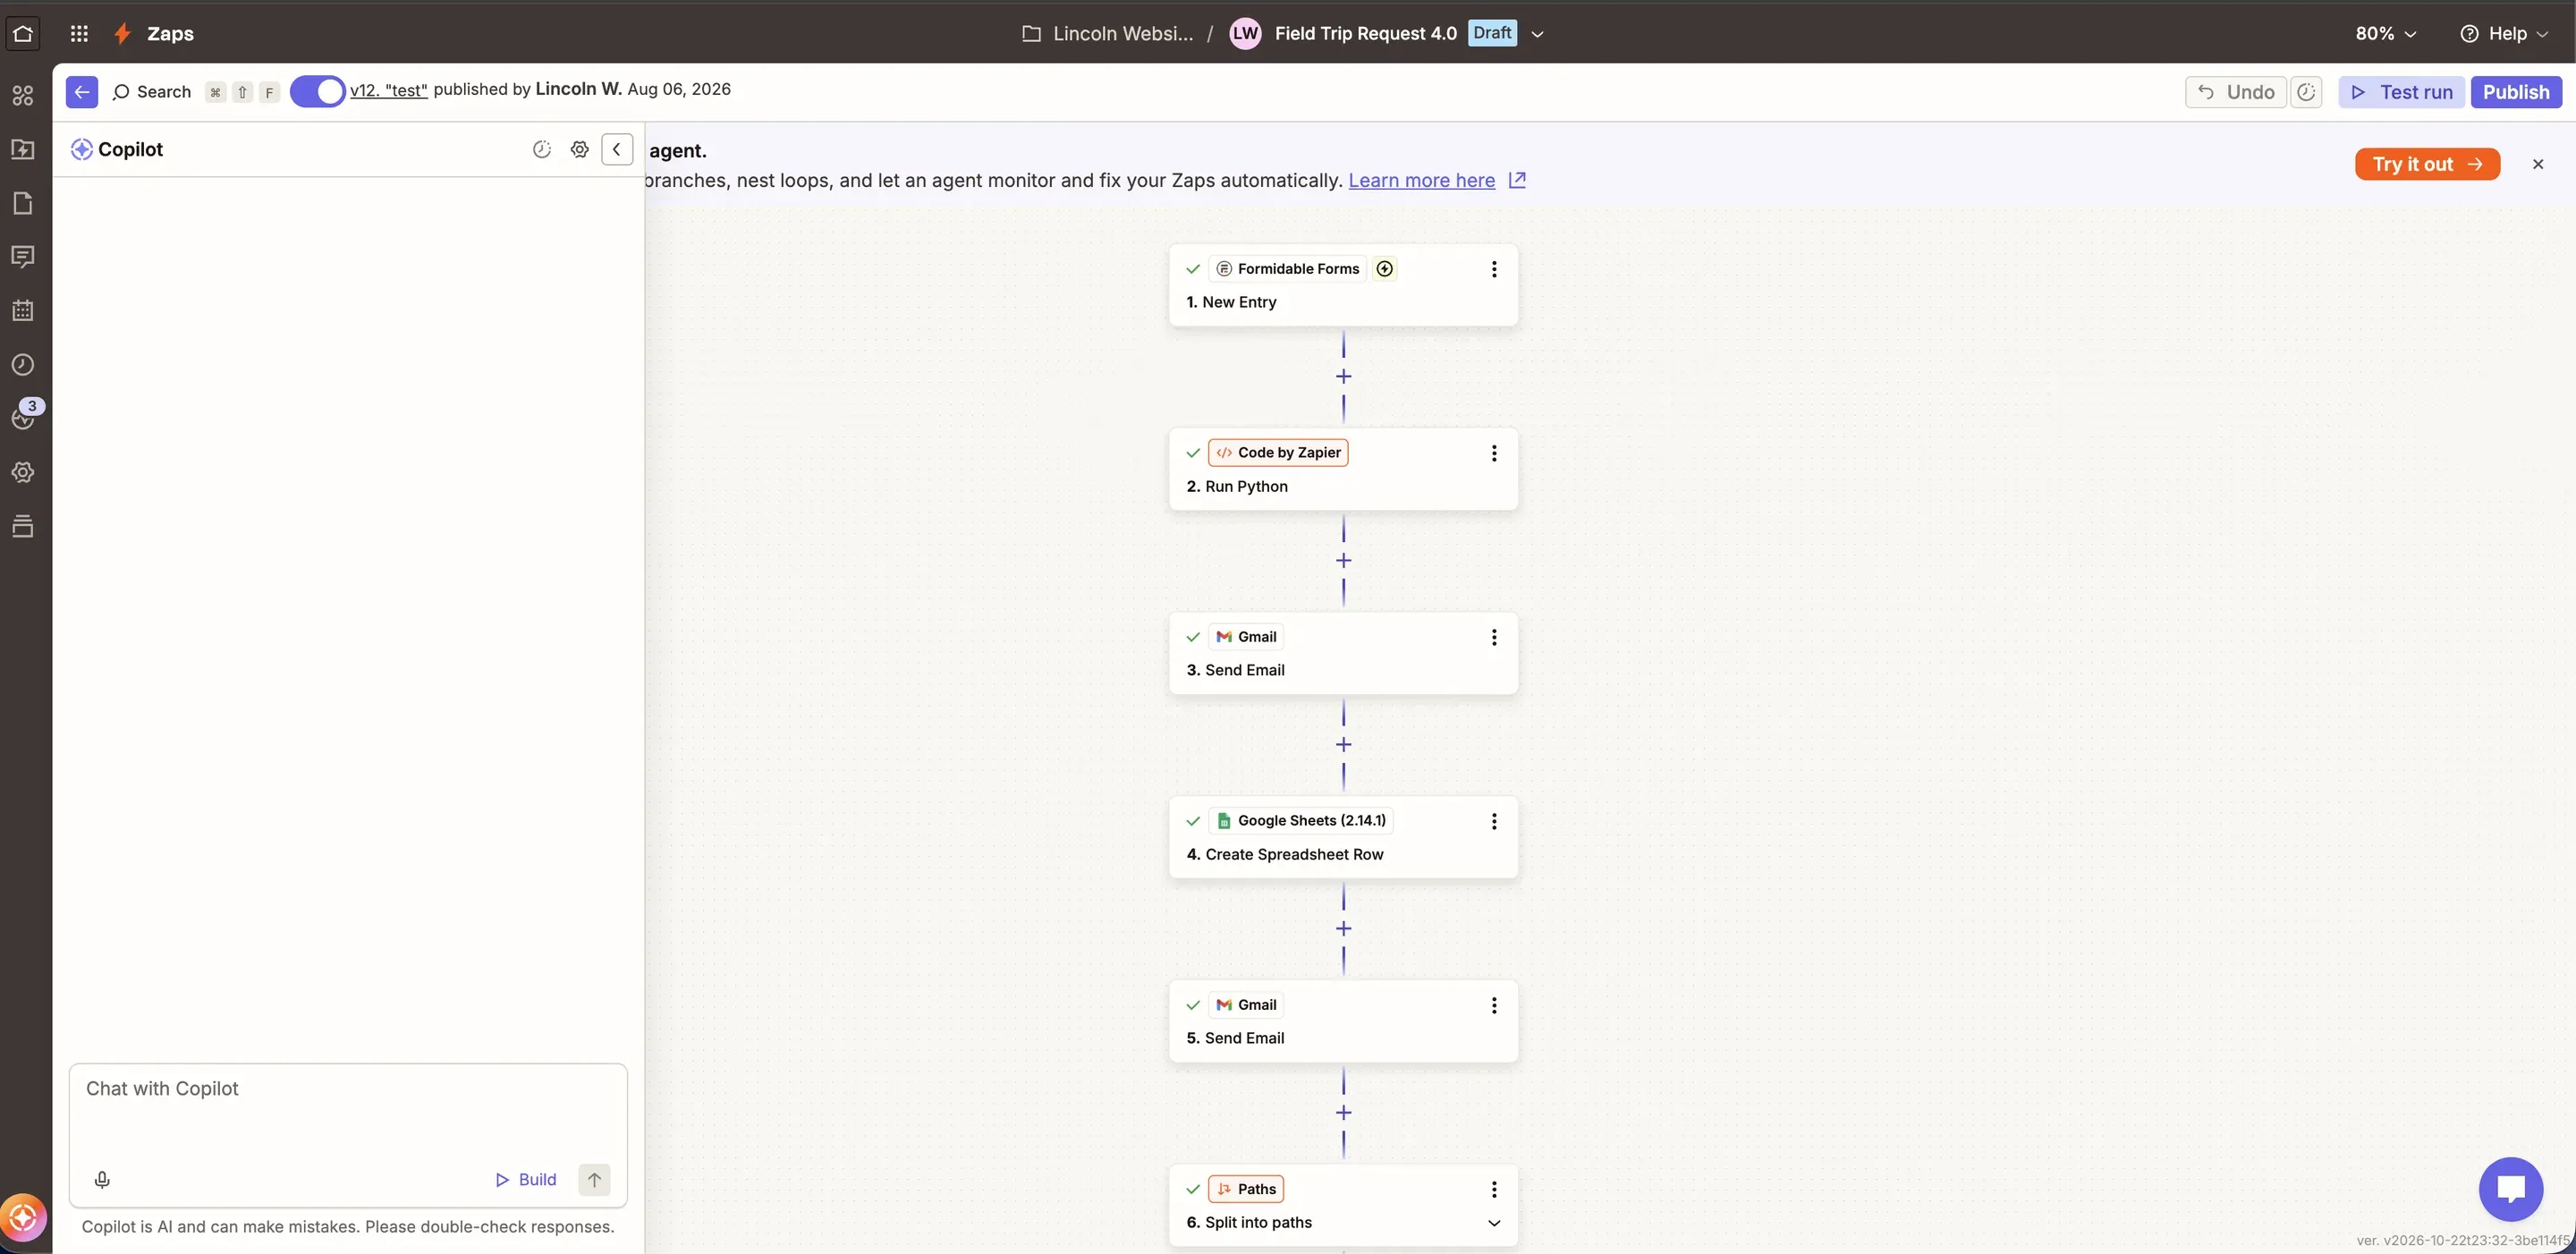Open the Draft status dropdown chevron
The height and width of the screenshot is (1254, 2576).
tap(1538, 33)
